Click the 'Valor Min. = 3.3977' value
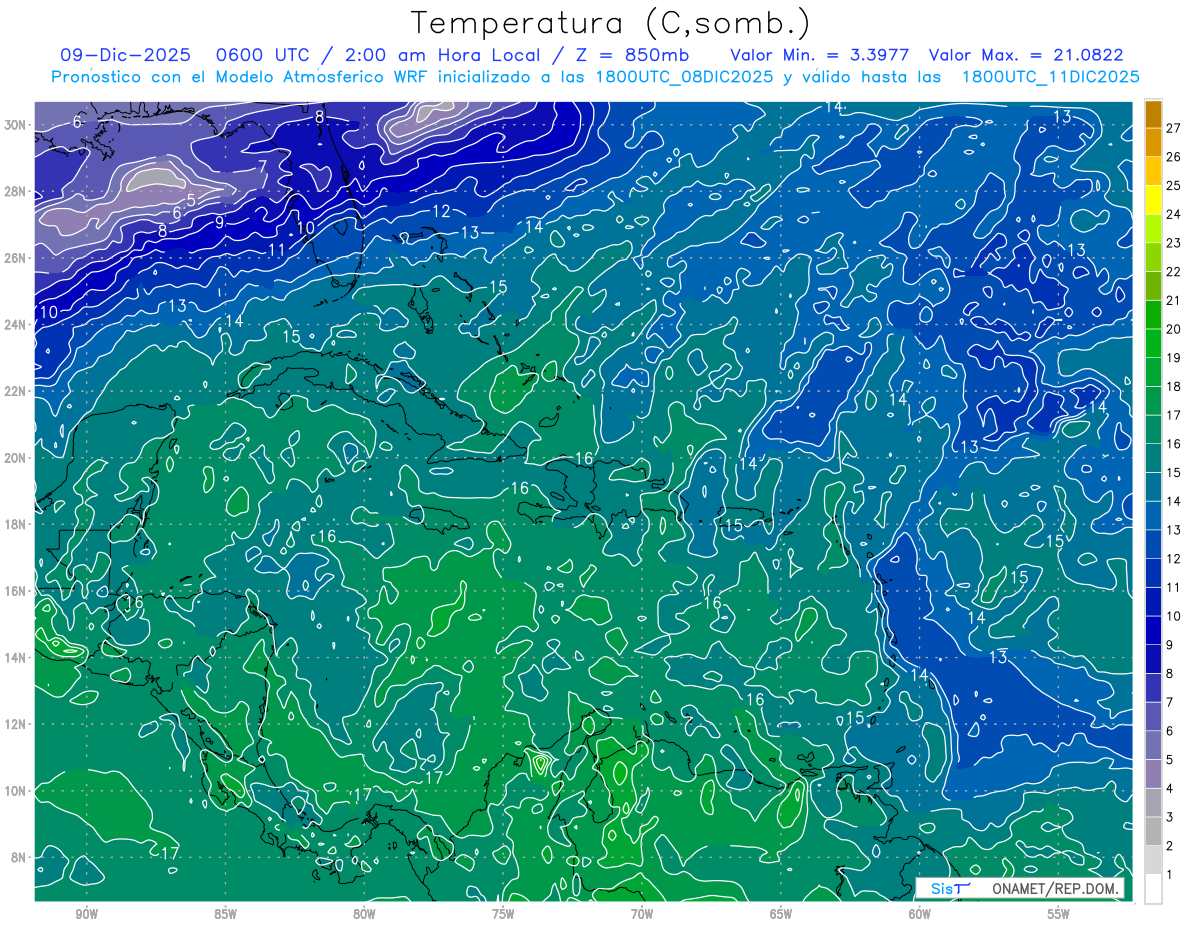Image resolution: width=1200 pixels, height=927 pixels. tap(820, 55)
